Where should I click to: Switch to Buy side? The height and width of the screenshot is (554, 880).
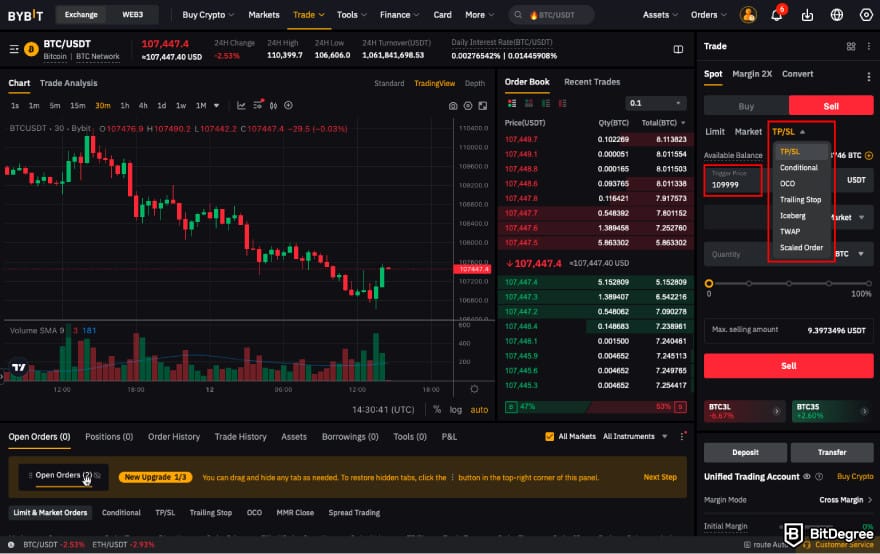tap(746, 106)
